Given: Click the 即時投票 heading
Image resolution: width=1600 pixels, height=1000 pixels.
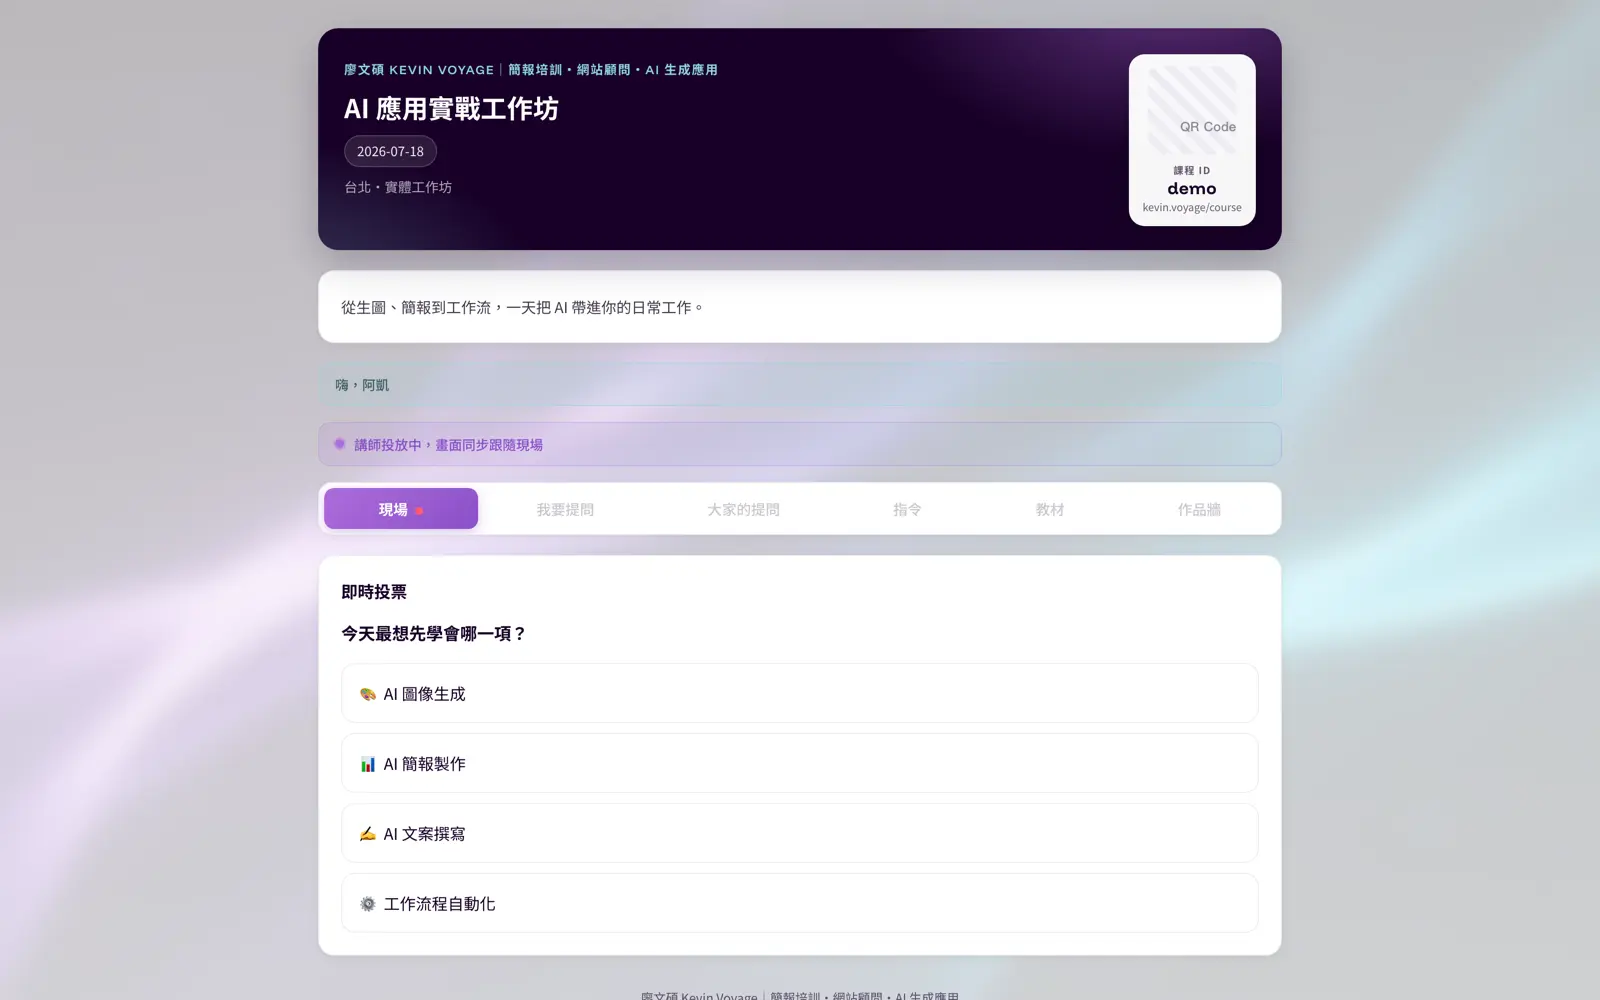Looking at the screenshot, I should coord(374,592).
